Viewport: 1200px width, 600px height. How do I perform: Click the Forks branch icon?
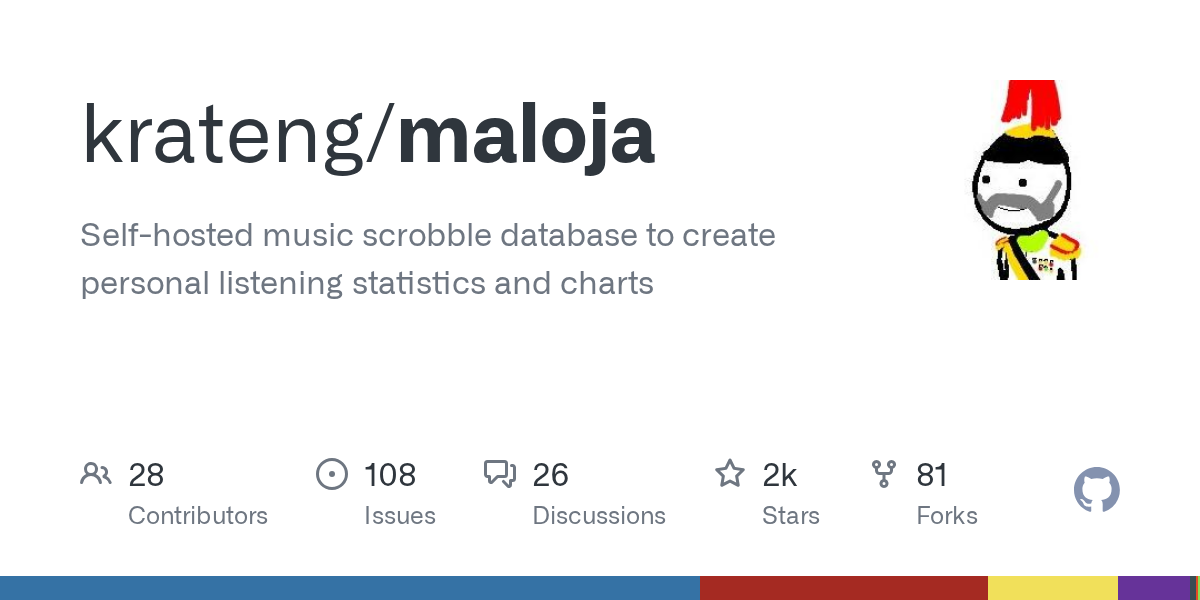884,474
